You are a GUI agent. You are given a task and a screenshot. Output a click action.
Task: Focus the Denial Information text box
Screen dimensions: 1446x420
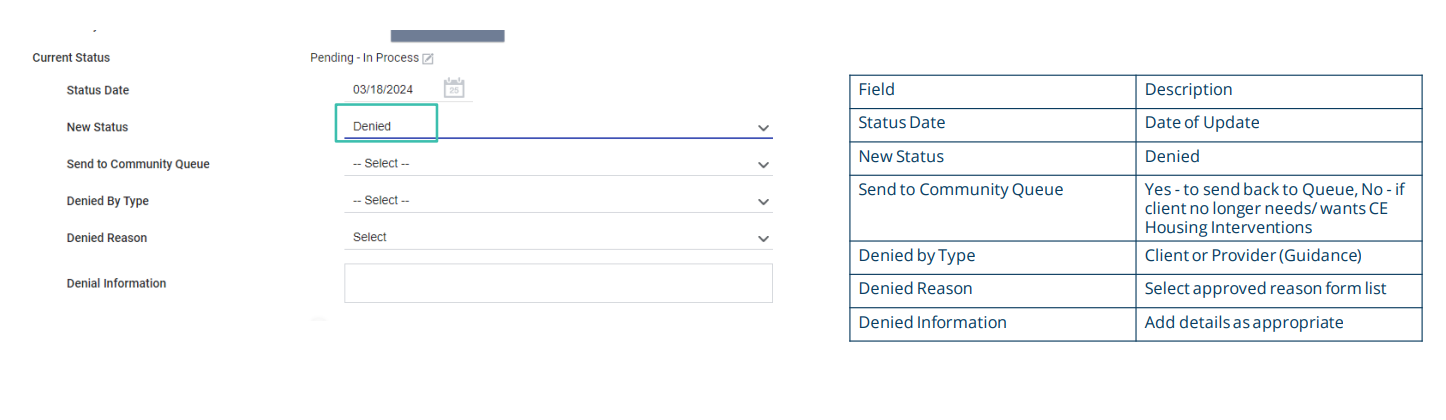click(558, 283)
